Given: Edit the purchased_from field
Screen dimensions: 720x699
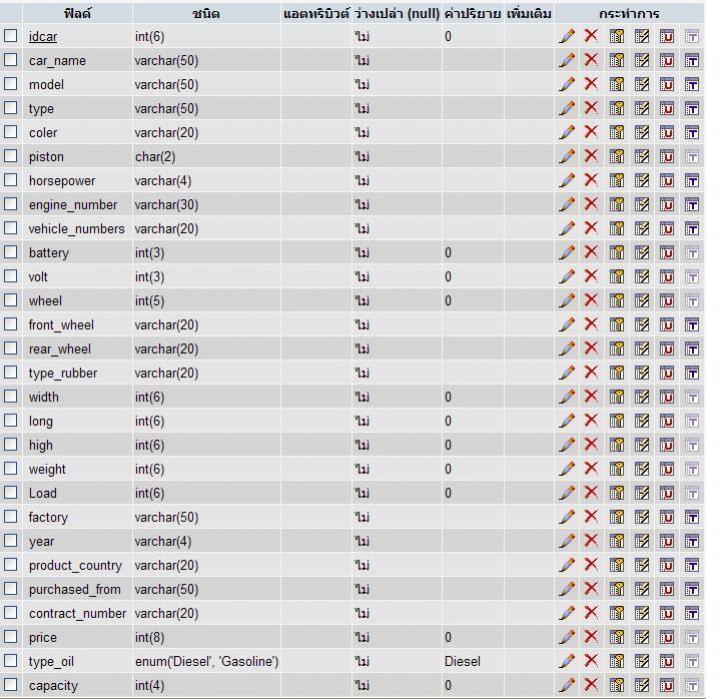Looking at the screenshot, I should click(x=567, y=589).
